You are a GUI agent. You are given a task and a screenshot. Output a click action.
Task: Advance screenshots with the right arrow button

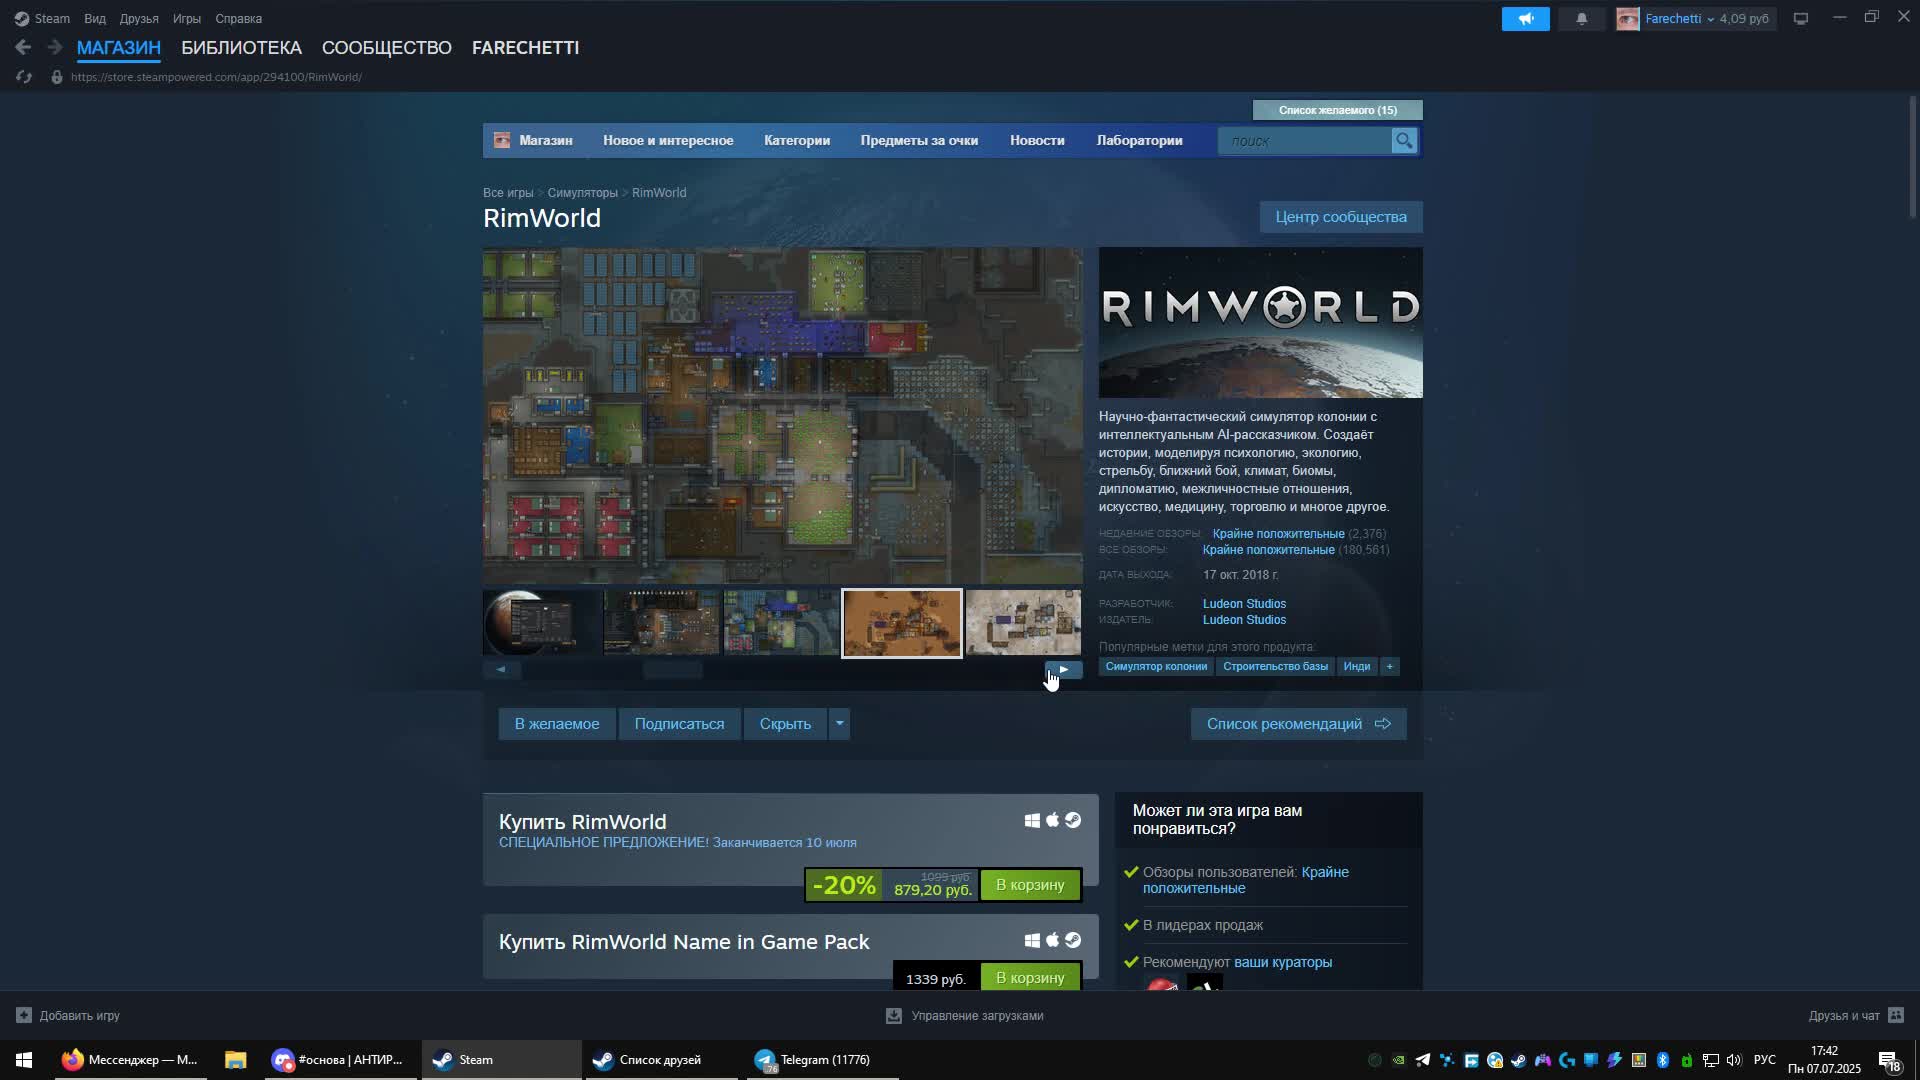point(1063,670)
